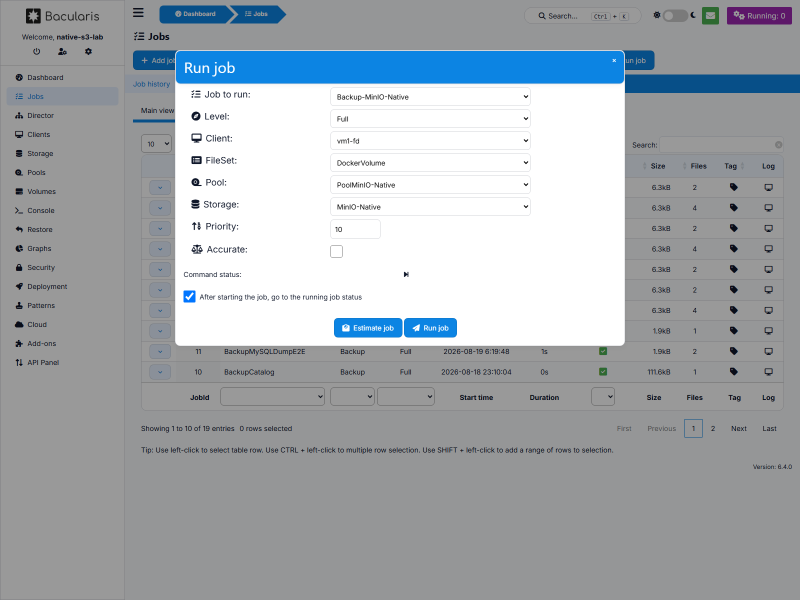Open Cloud in the sidebar
Viewport: 800px width, 600px height.
click(62, 324)
